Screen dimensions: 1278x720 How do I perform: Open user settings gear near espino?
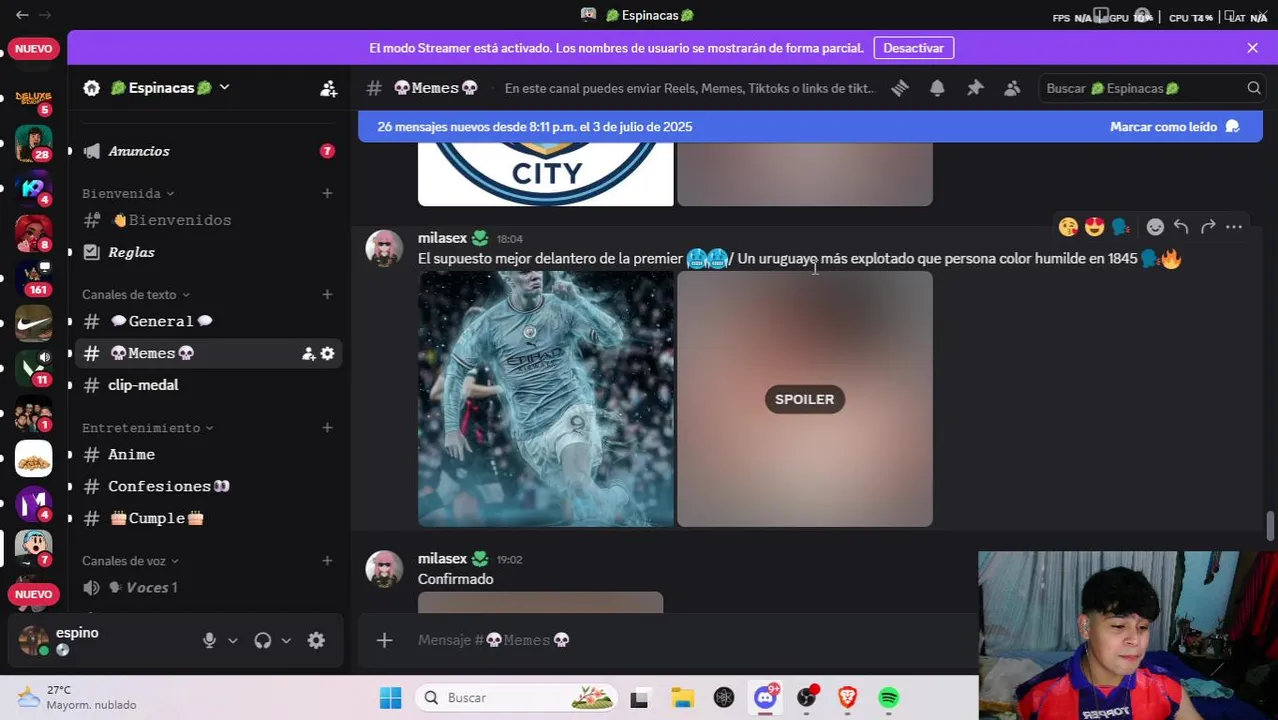pos(316,640)
